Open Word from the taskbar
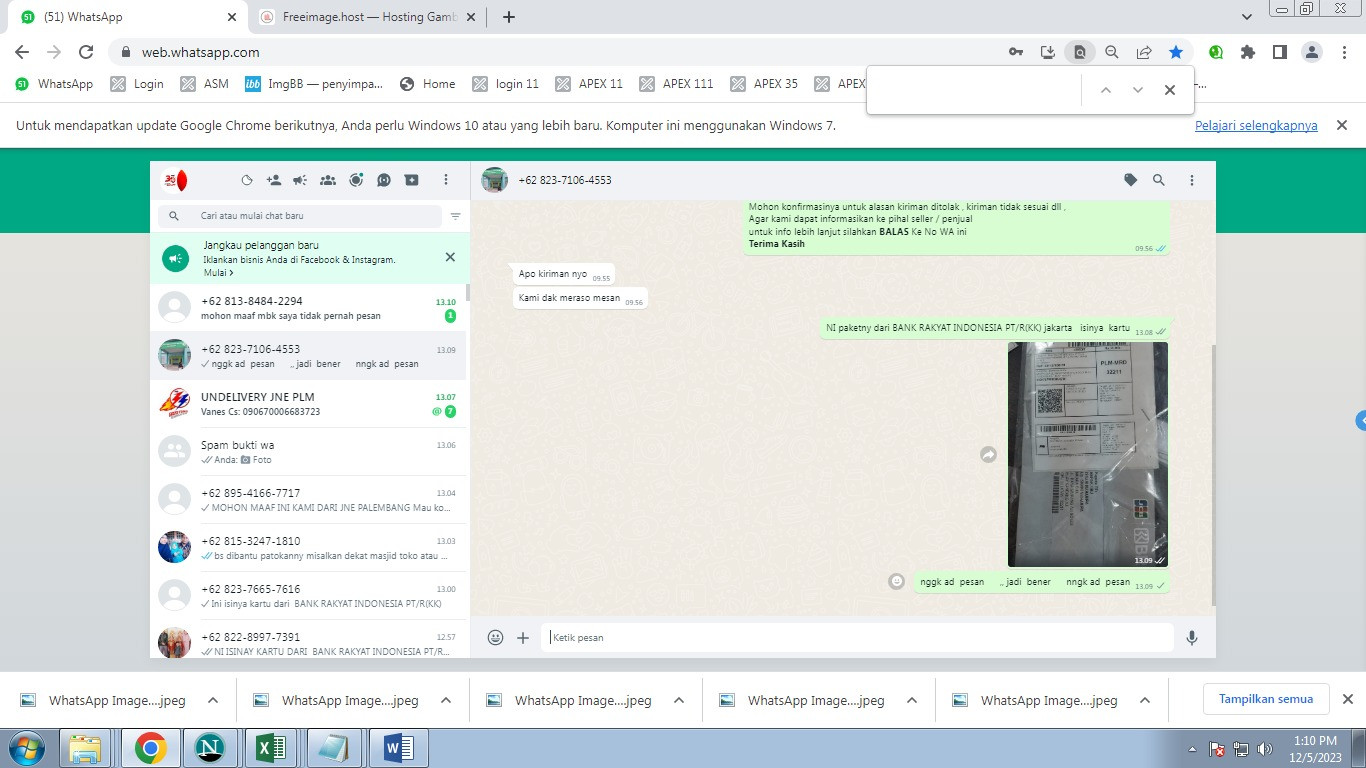The image size is (1366, 768). pos(398,748)
